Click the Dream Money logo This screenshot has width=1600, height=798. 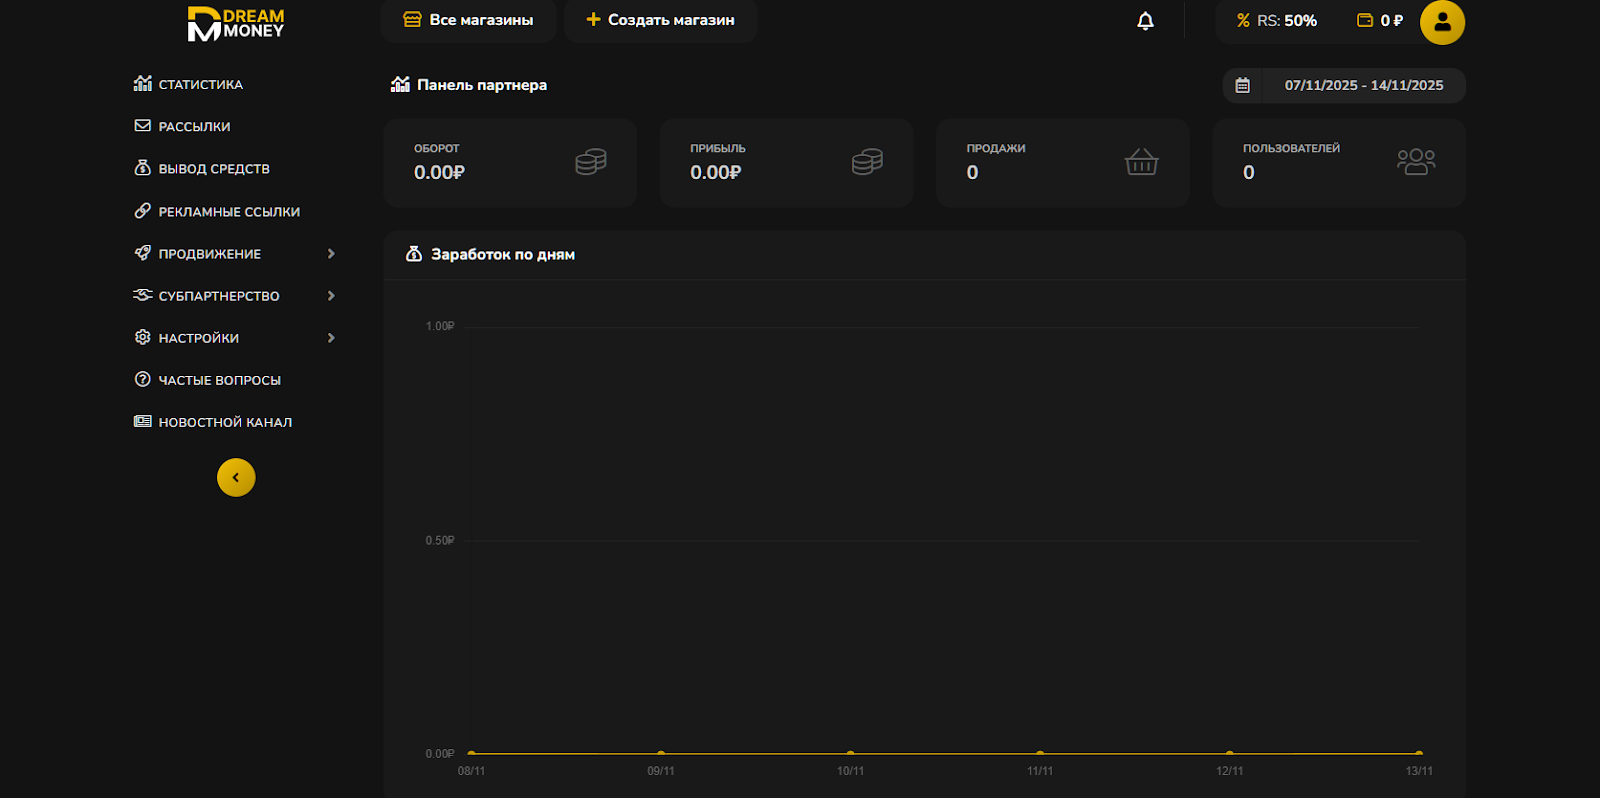click(x=236, y=24)
